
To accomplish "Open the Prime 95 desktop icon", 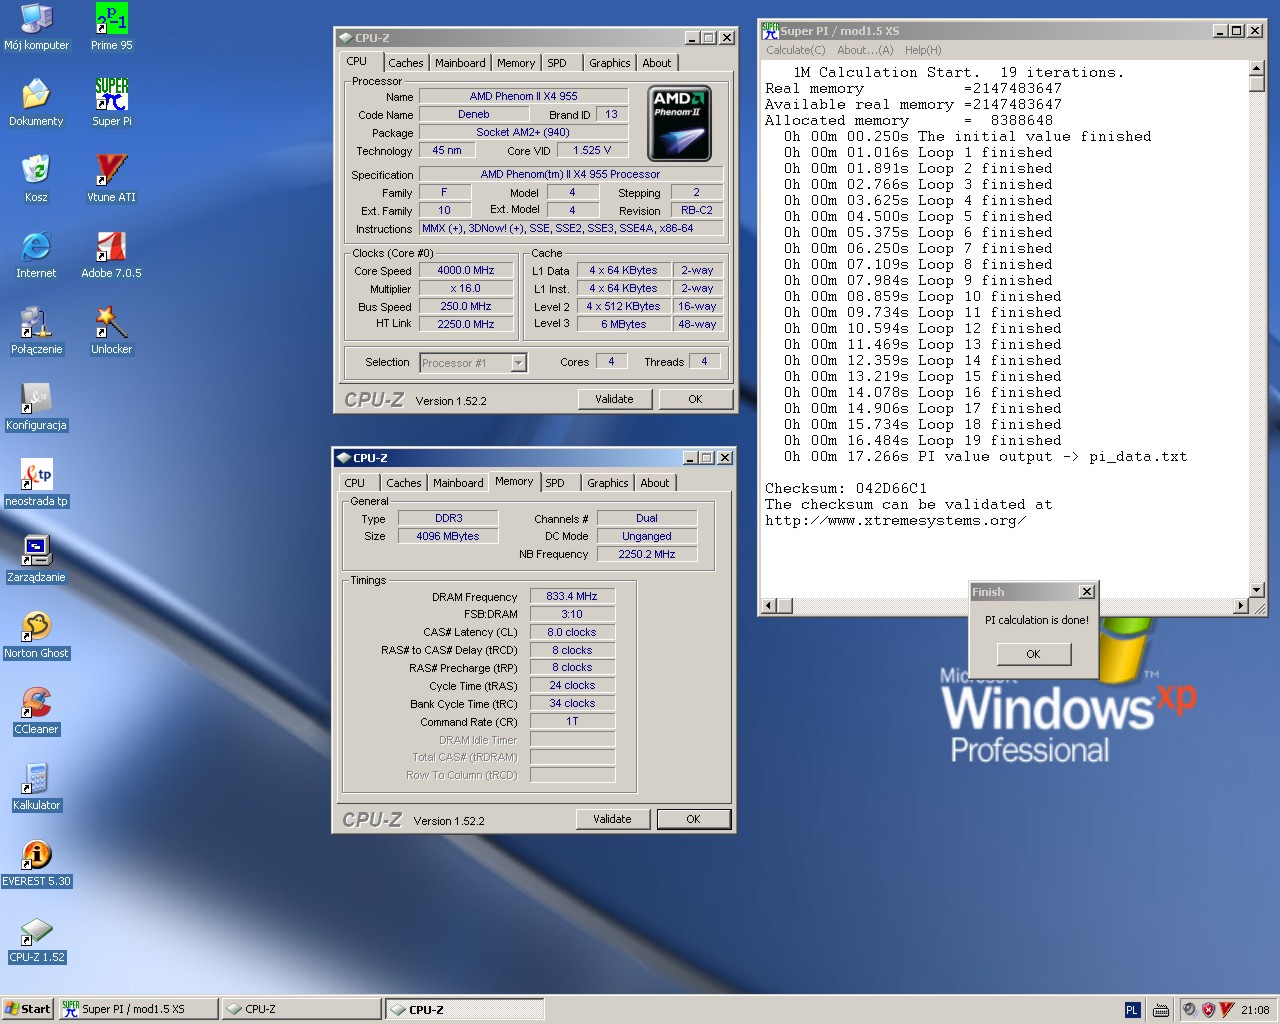I will [111, 20].
